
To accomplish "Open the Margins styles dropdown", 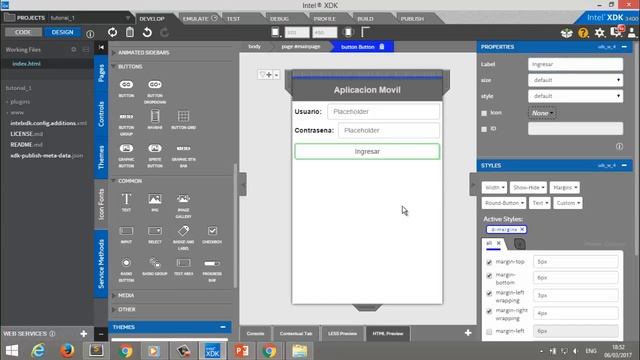I will coord(564,187).
